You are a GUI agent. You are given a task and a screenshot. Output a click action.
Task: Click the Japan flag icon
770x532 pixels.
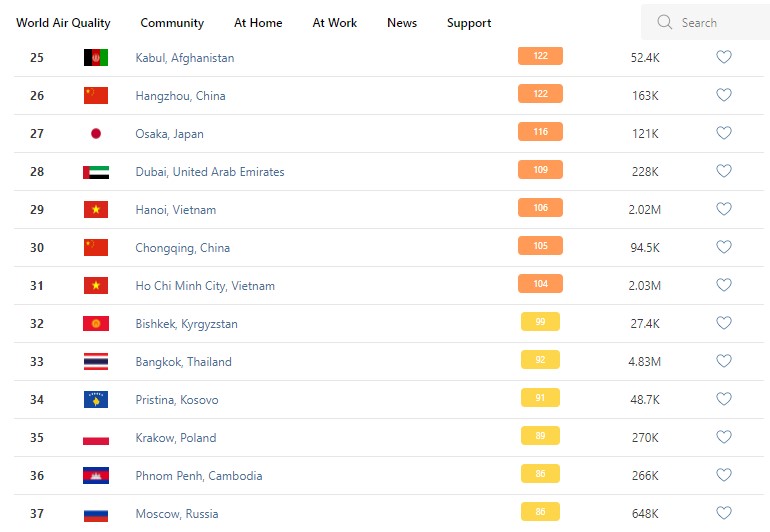click(x=96, y=134)
